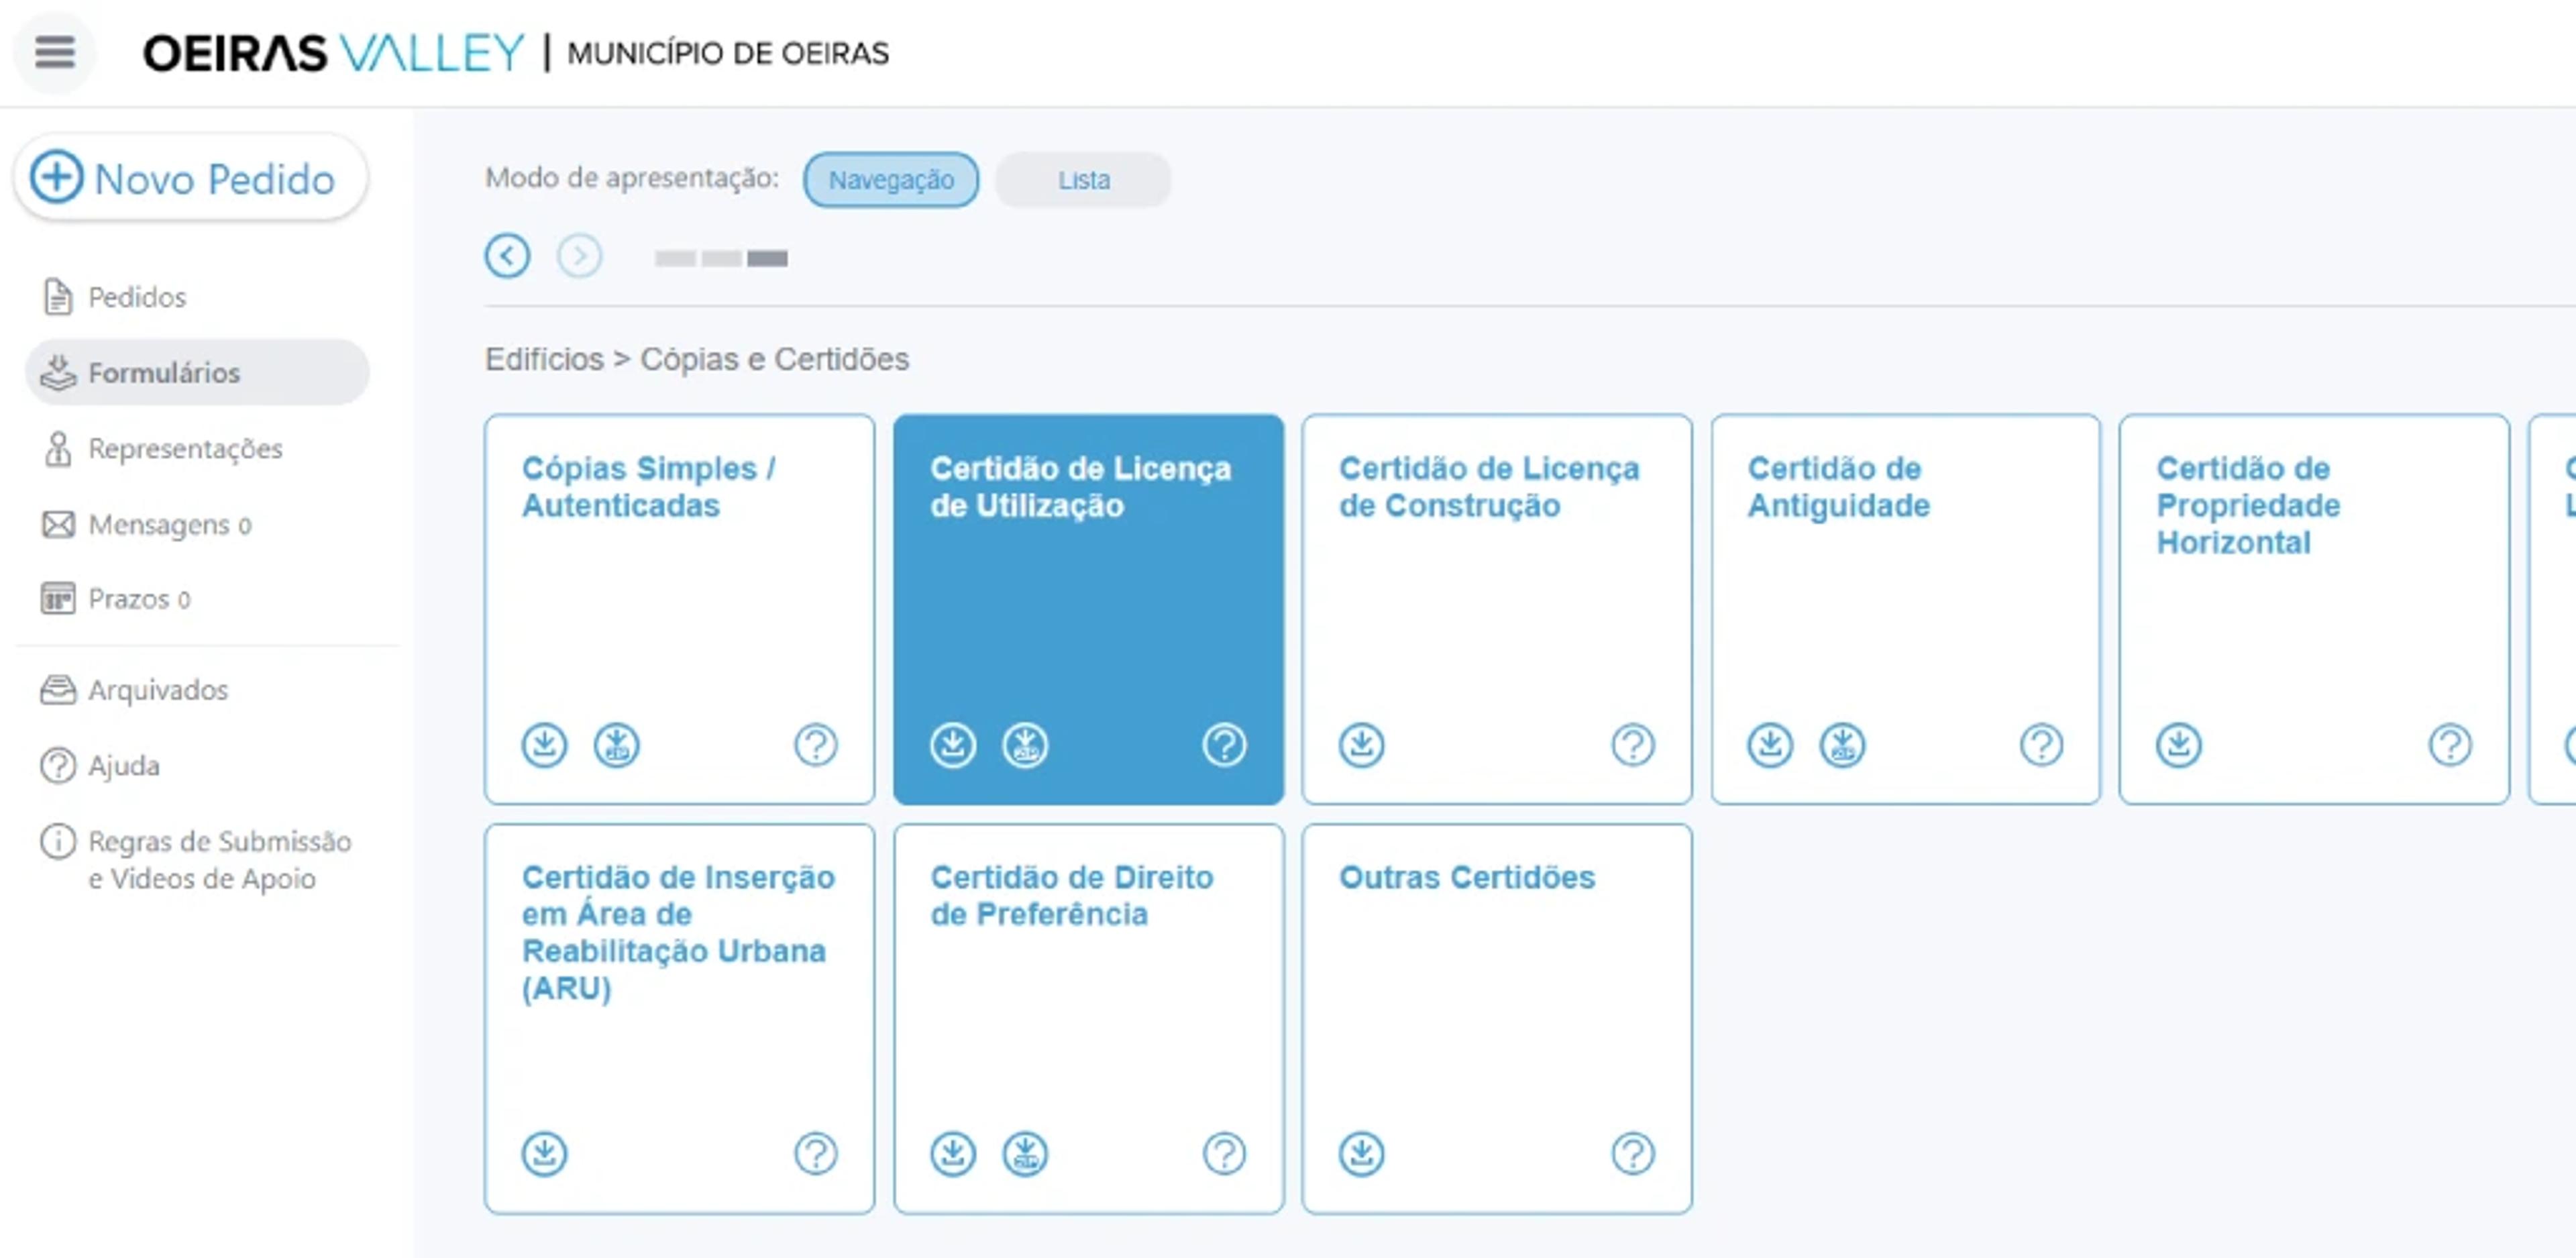2576x1258 pixels.
Task: Show help for Certidão de Propriedade Horizontal
Action: [x=2451, y=745]
